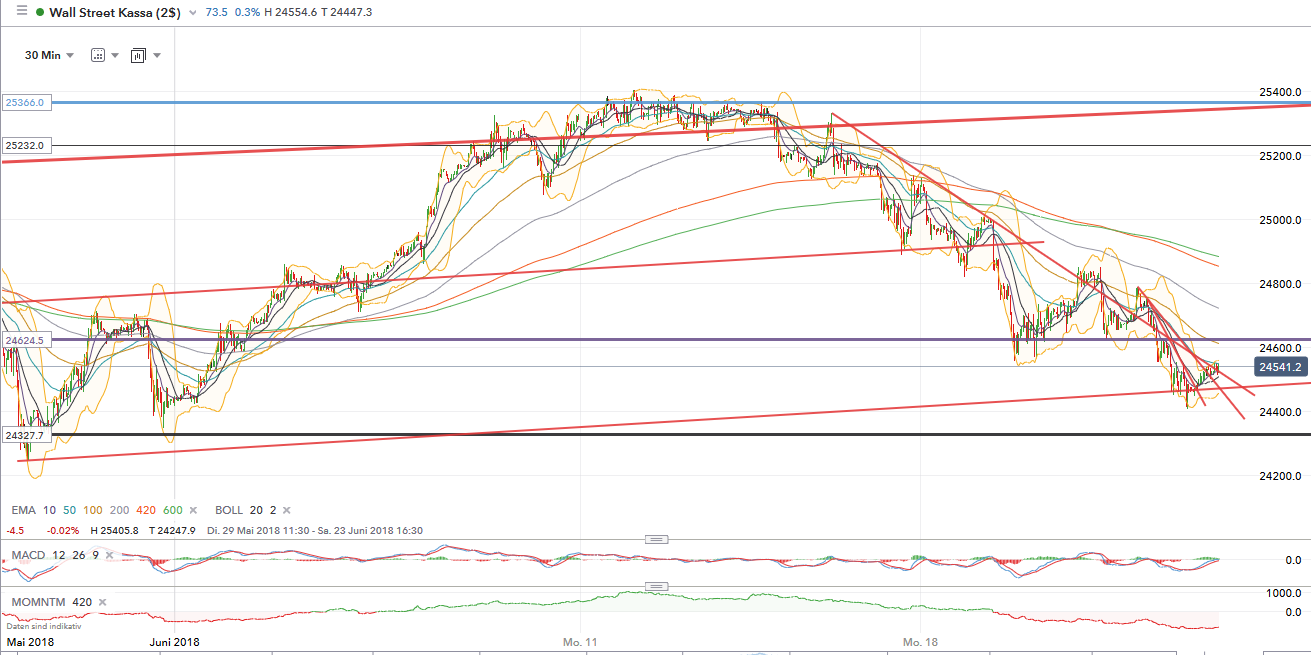Image resolution: width=1311 pixels, height=655 pixels.
Task: Select the 24624.5 horizontal line label
Action: [x=27, y=341]
